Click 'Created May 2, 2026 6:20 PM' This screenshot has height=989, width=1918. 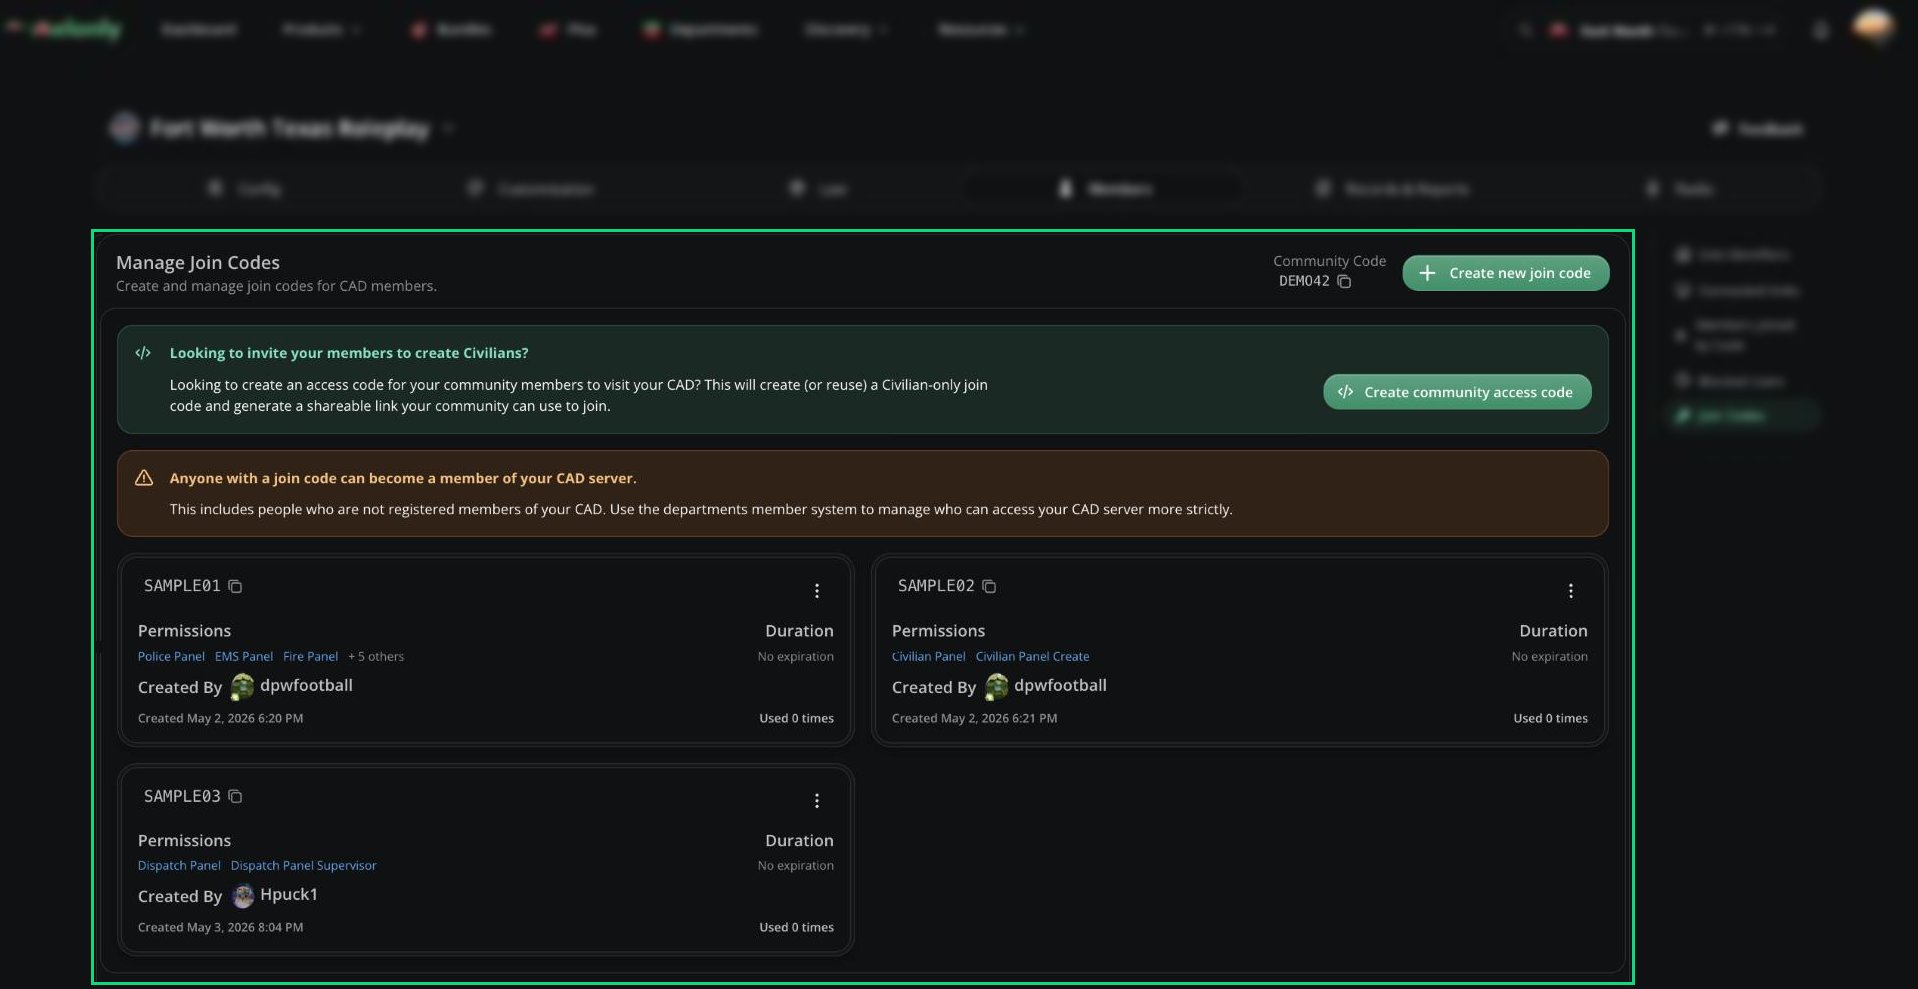(x=221, y=718)
